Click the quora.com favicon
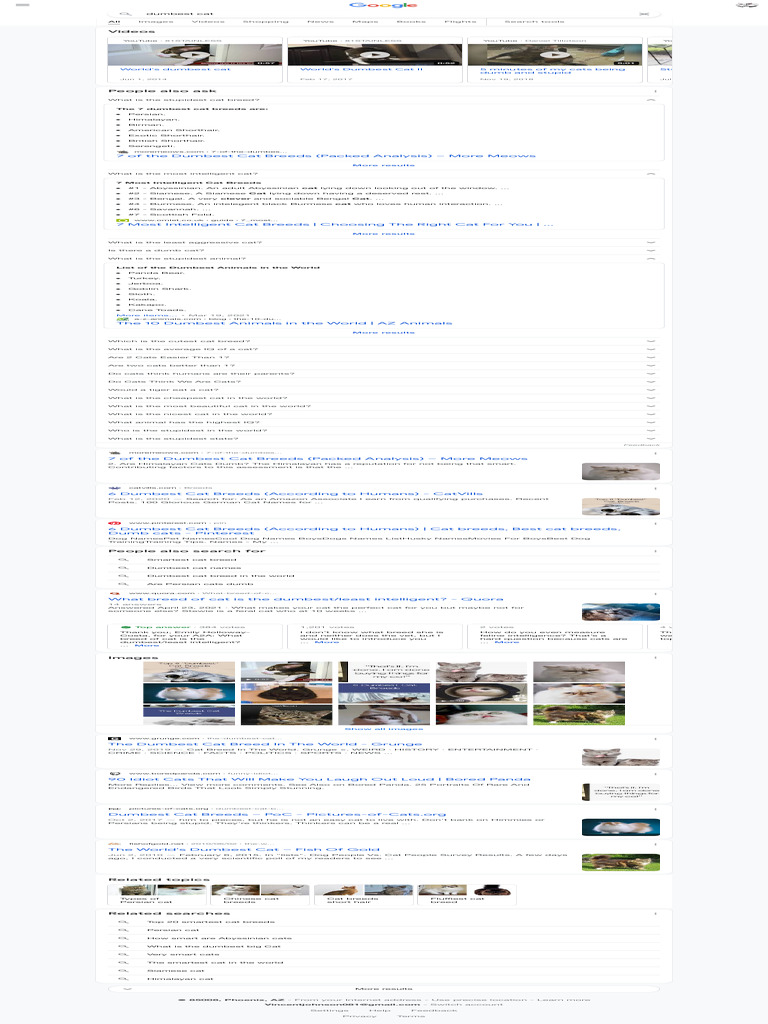 pos(114,594)
